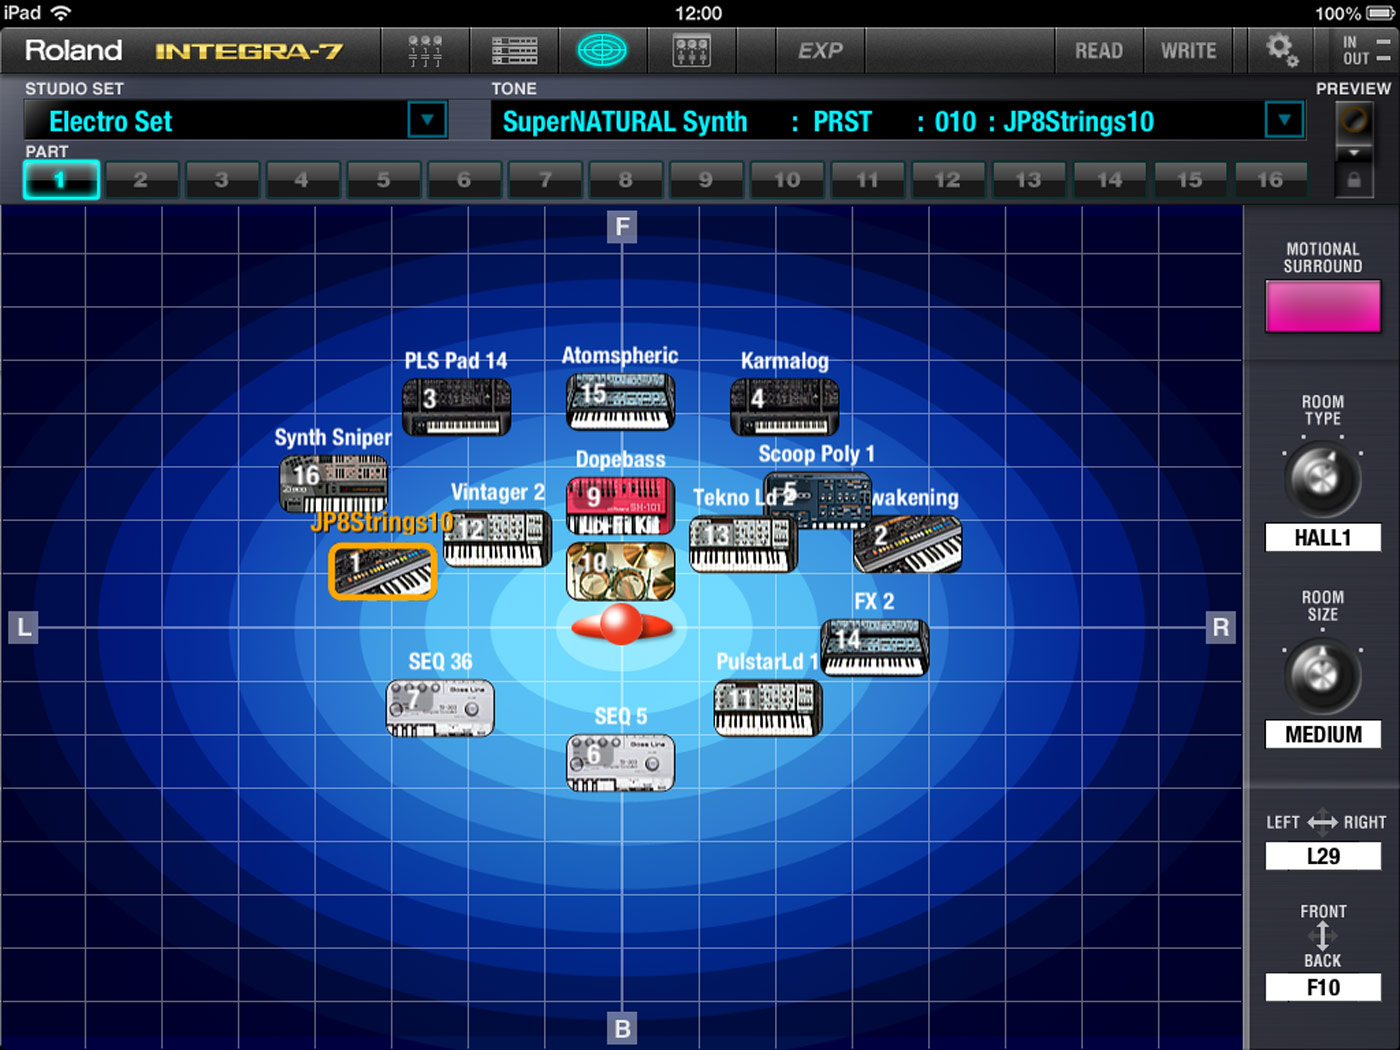Select the SEQ 36 part 7 icon
Screen dimensions: 1400x1050
click(x=440, y=708)
